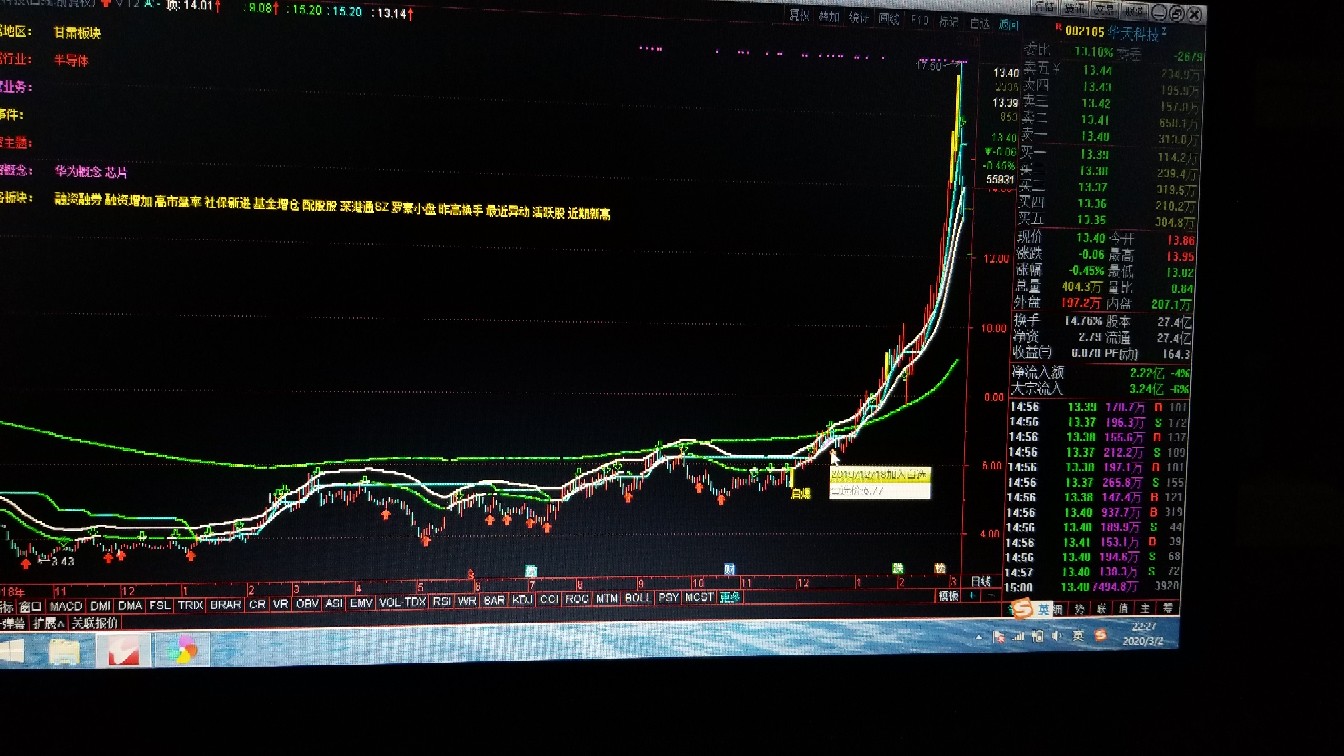Image resolution: width=1344 pixels, height=756 pixels.
Task: Click the 行情 top button
Action: (1044, 8)
